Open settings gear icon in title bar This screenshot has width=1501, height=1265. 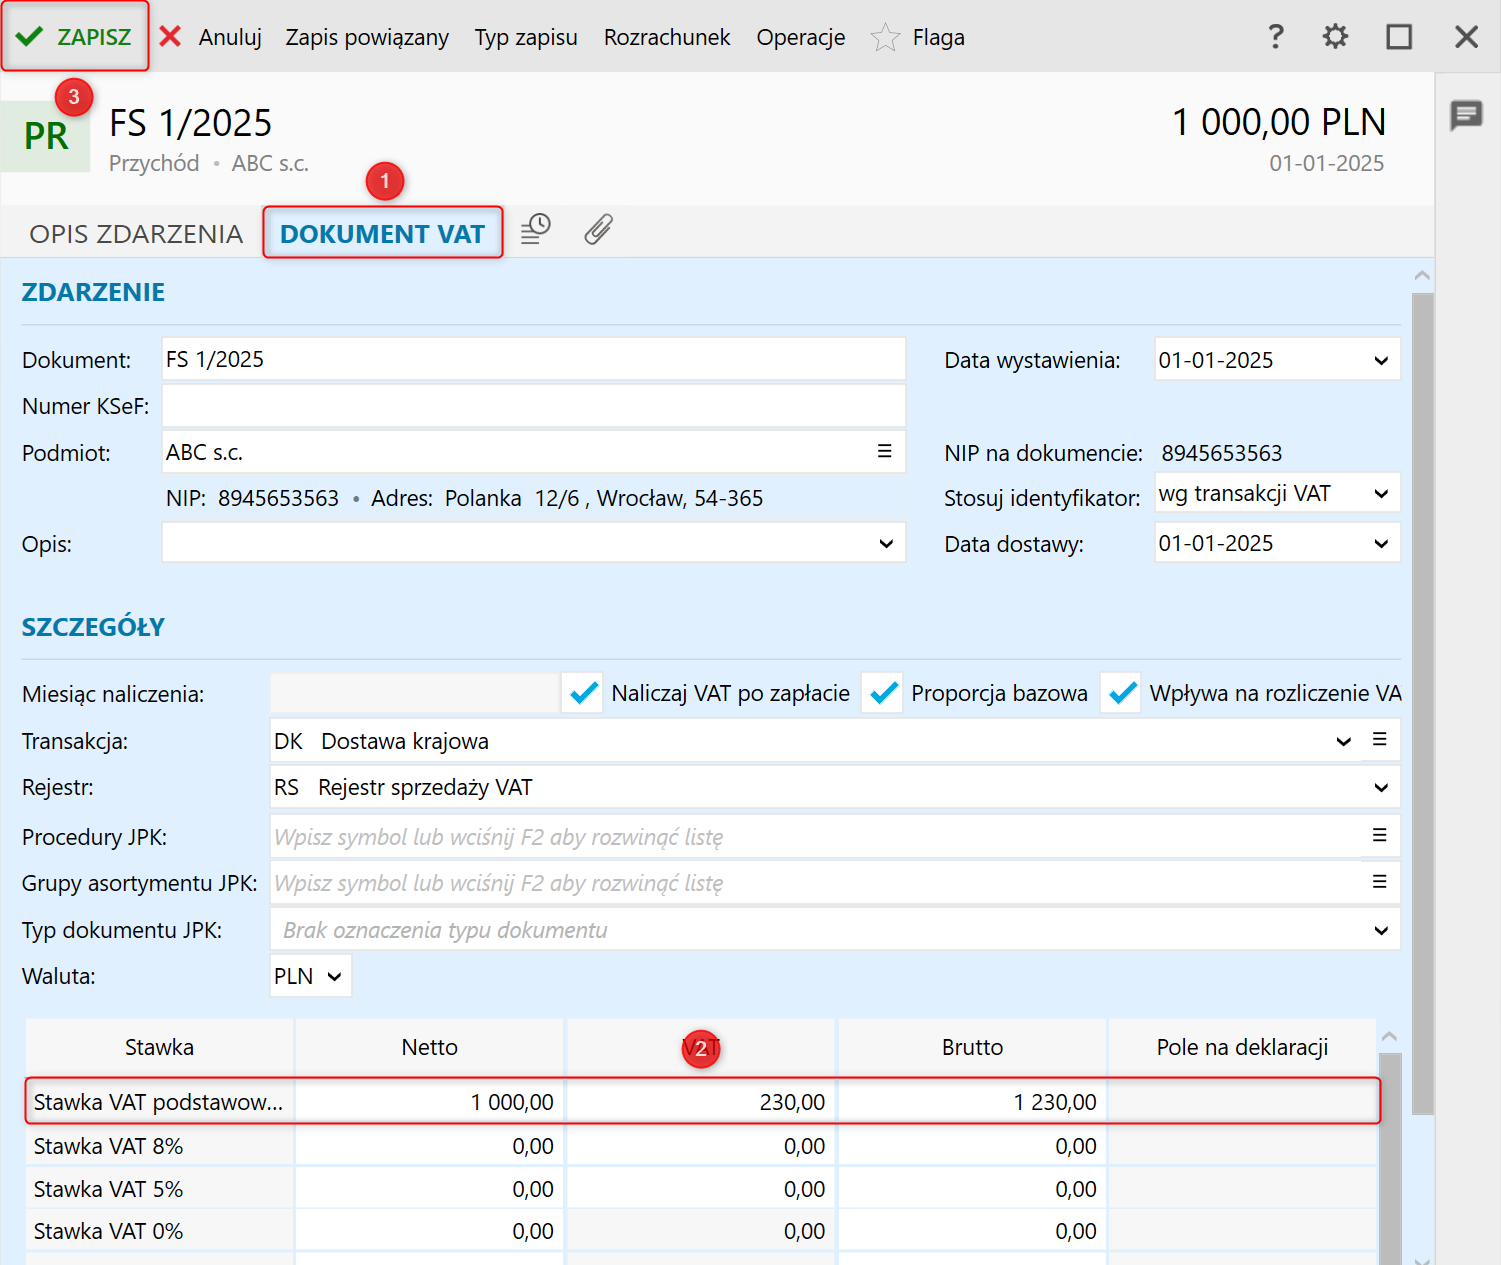coord(1335,37)
